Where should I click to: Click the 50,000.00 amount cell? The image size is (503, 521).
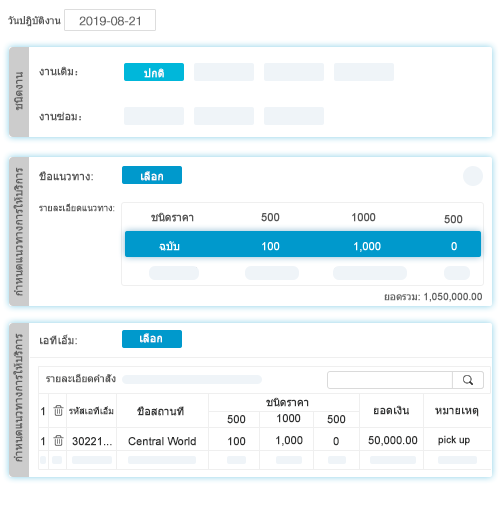(392, 440)
